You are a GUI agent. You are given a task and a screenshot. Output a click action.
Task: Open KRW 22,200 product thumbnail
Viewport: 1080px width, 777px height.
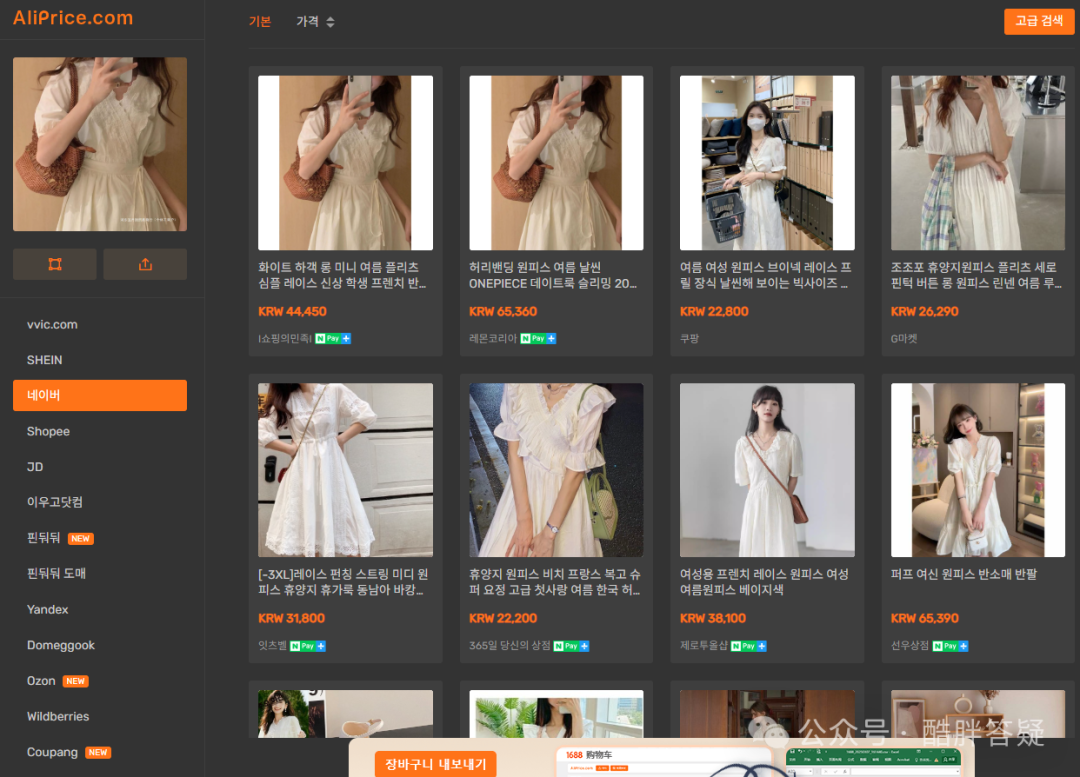click(556, 470)
